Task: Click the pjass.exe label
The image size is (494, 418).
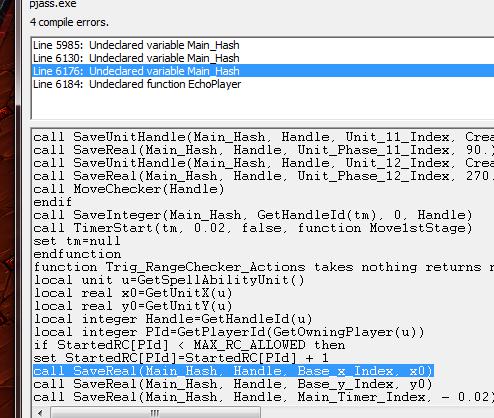Action: tap(53, 4)
